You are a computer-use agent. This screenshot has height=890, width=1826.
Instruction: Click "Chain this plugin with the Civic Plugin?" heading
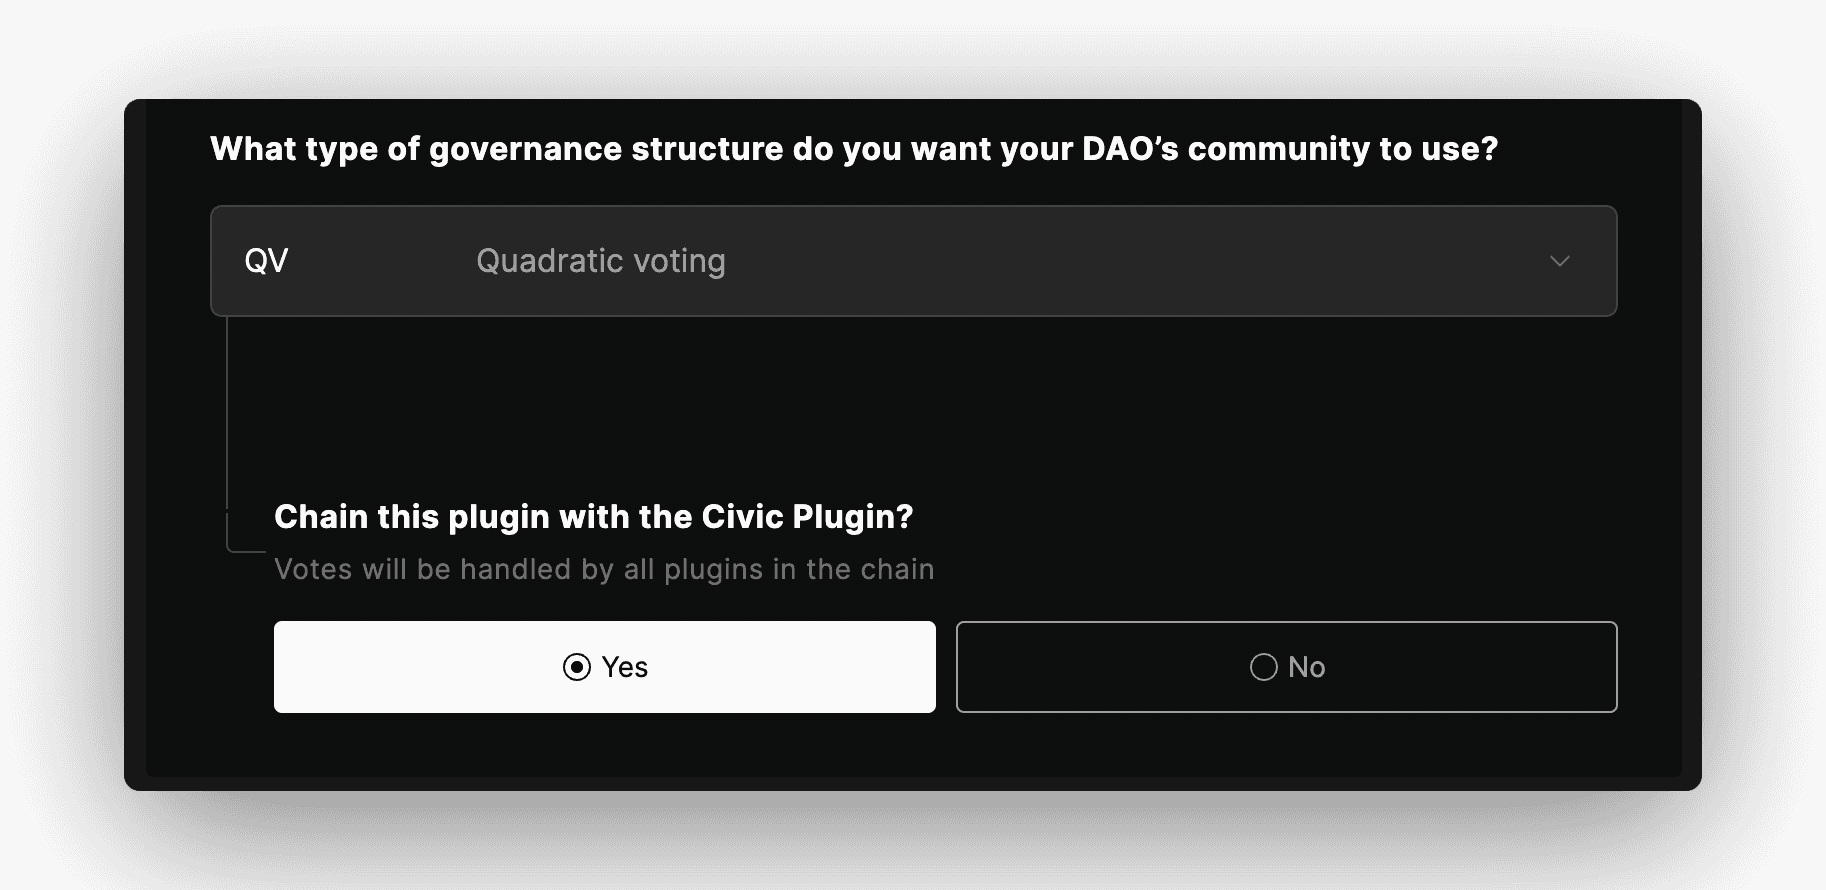click(x=593, y=517)
